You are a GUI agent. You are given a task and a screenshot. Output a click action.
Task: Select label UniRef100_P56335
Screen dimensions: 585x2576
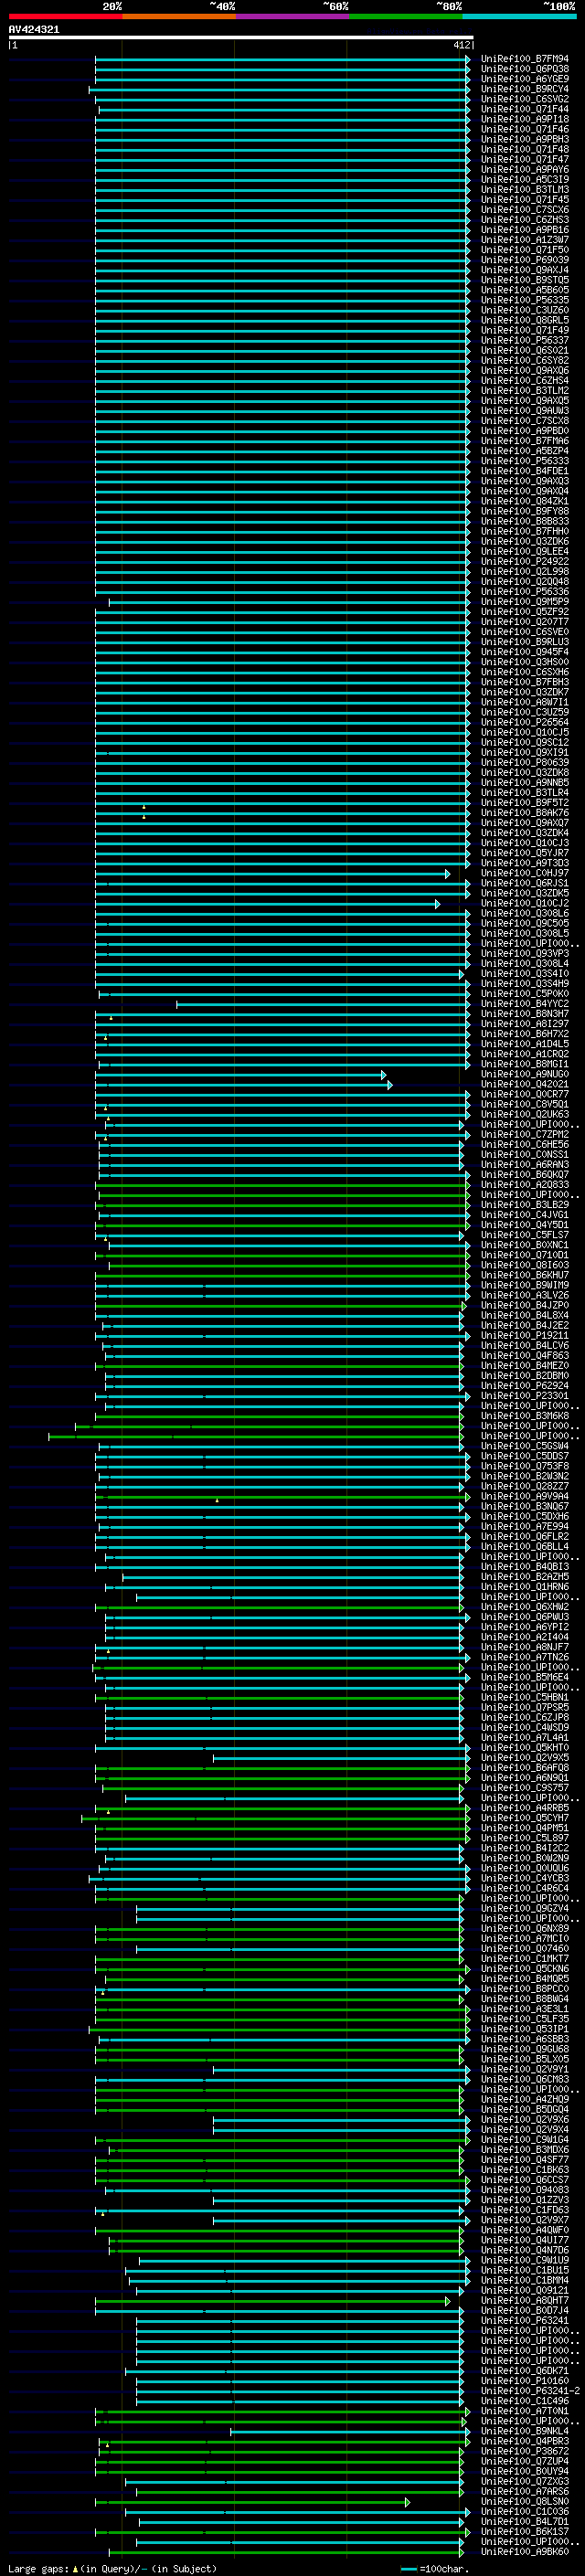click(525, 300)
